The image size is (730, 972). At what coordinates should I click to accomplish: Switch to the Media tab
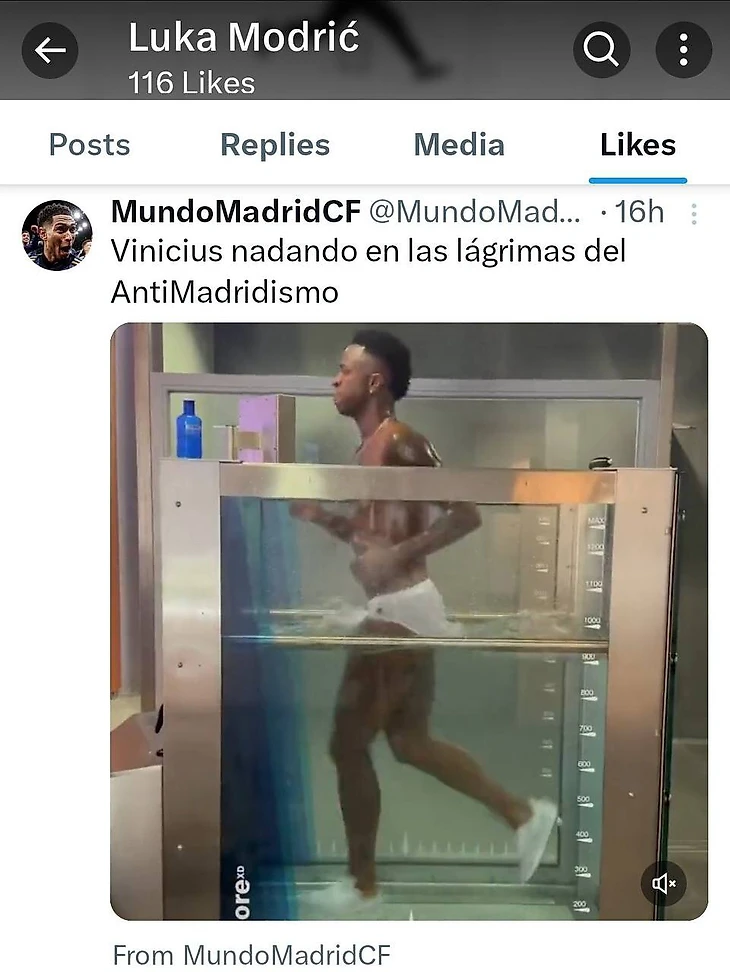click(459, 144)
